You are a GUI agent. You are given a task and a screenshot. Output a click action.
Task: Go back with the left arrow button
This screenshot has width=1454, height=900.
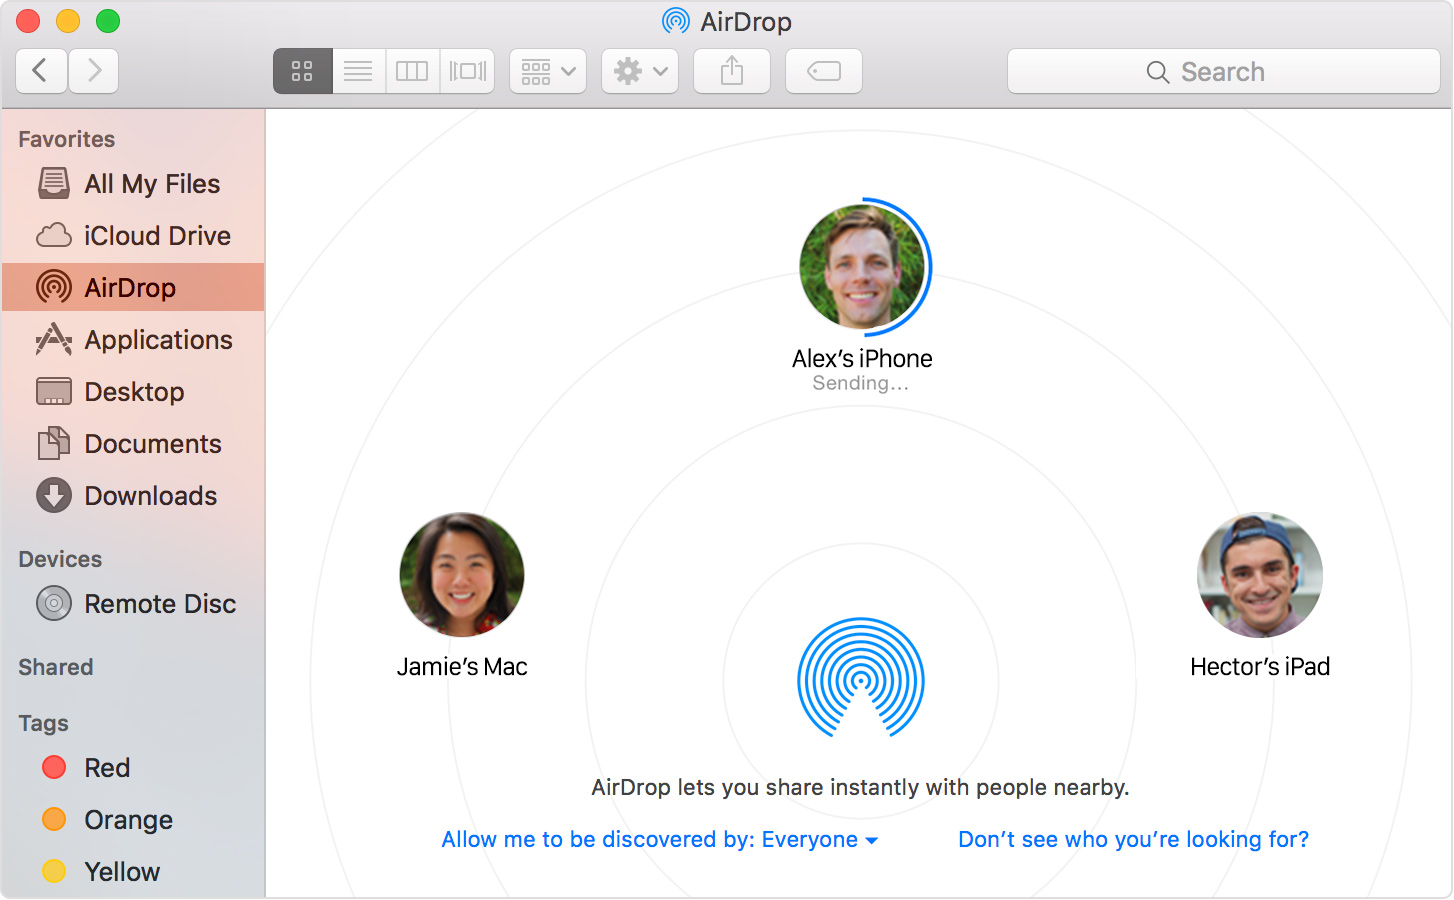tap(41, 71)
